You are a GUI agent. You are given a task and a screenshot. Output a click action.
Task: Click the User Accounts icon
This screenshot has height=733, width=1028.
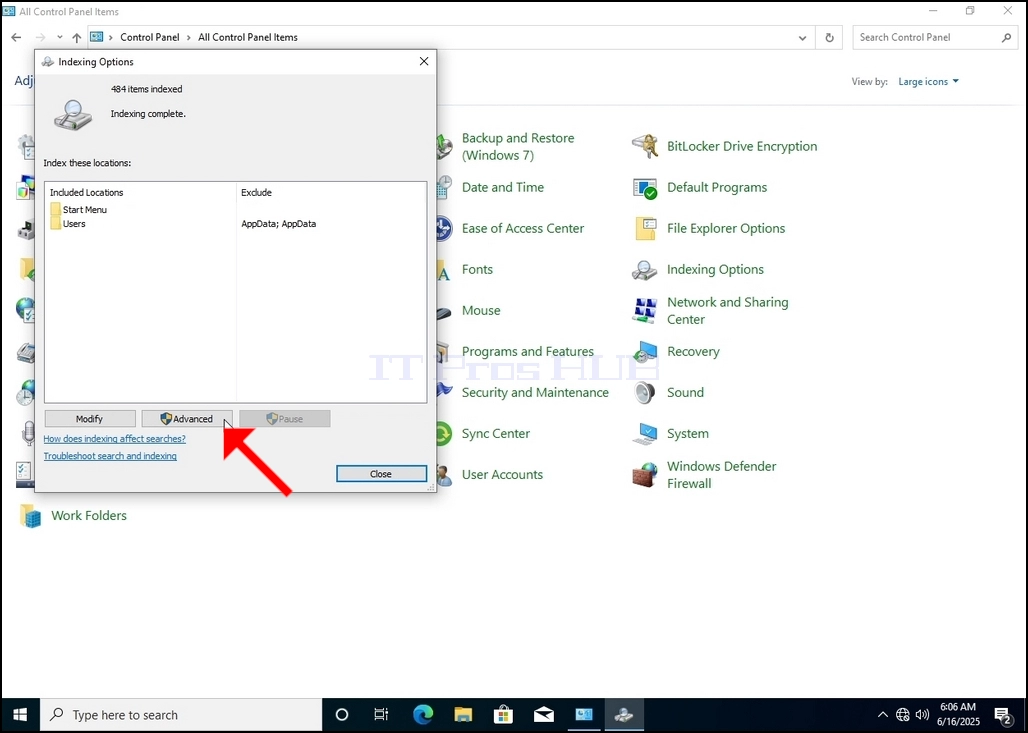click(445, 475)
